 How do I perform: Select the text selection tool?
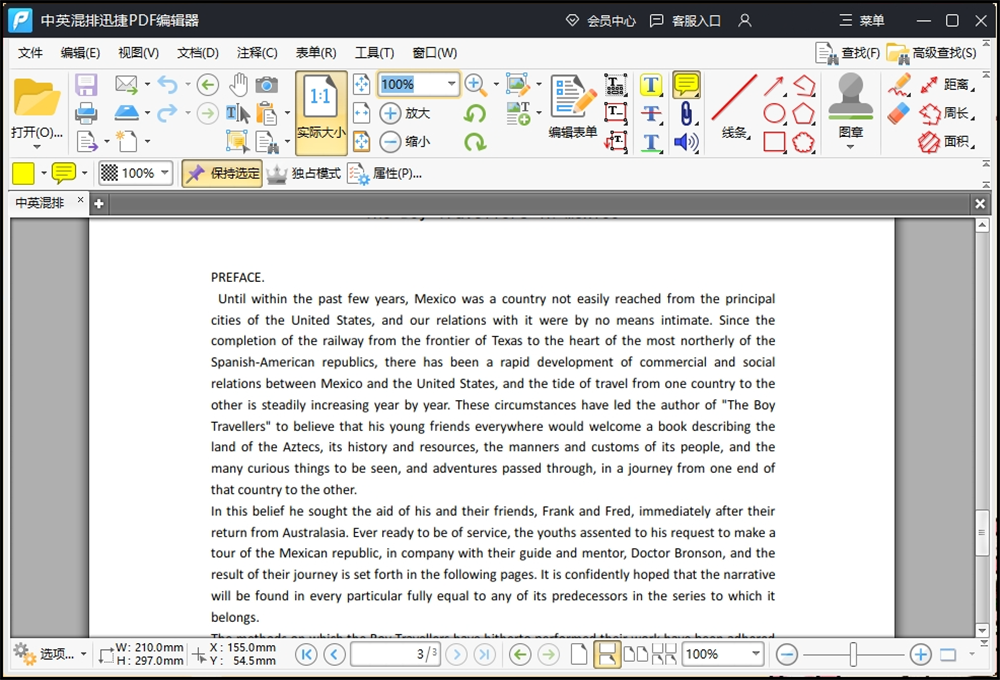click(x=238, y=114)
